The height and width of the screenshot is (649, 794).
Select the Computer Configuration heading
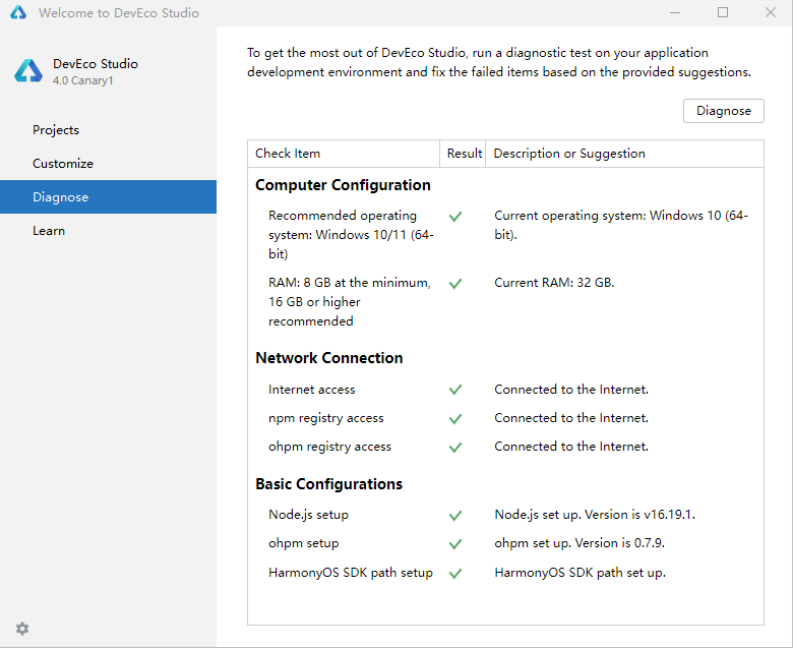click(343, 185)
